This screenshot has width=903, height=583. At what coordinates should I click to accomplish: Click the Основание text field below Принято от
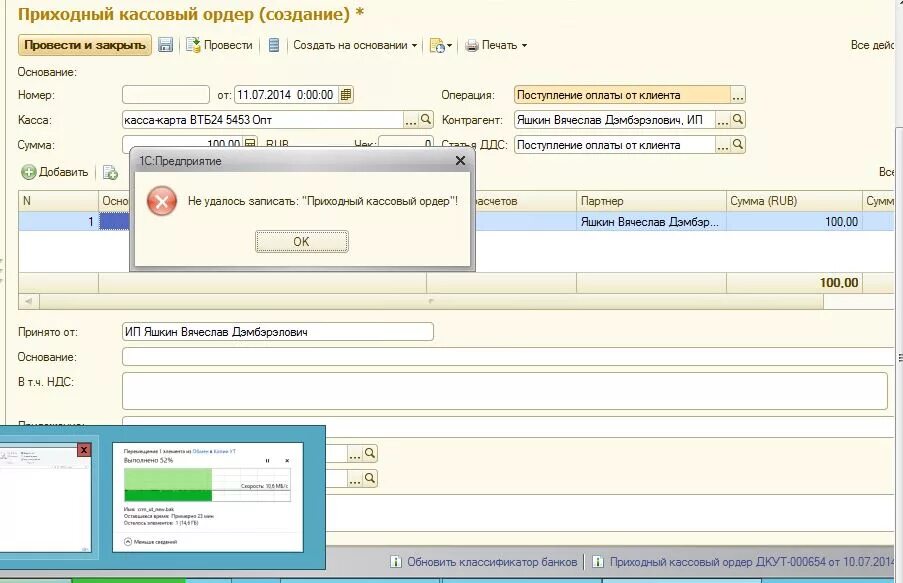tap(508, 357)
